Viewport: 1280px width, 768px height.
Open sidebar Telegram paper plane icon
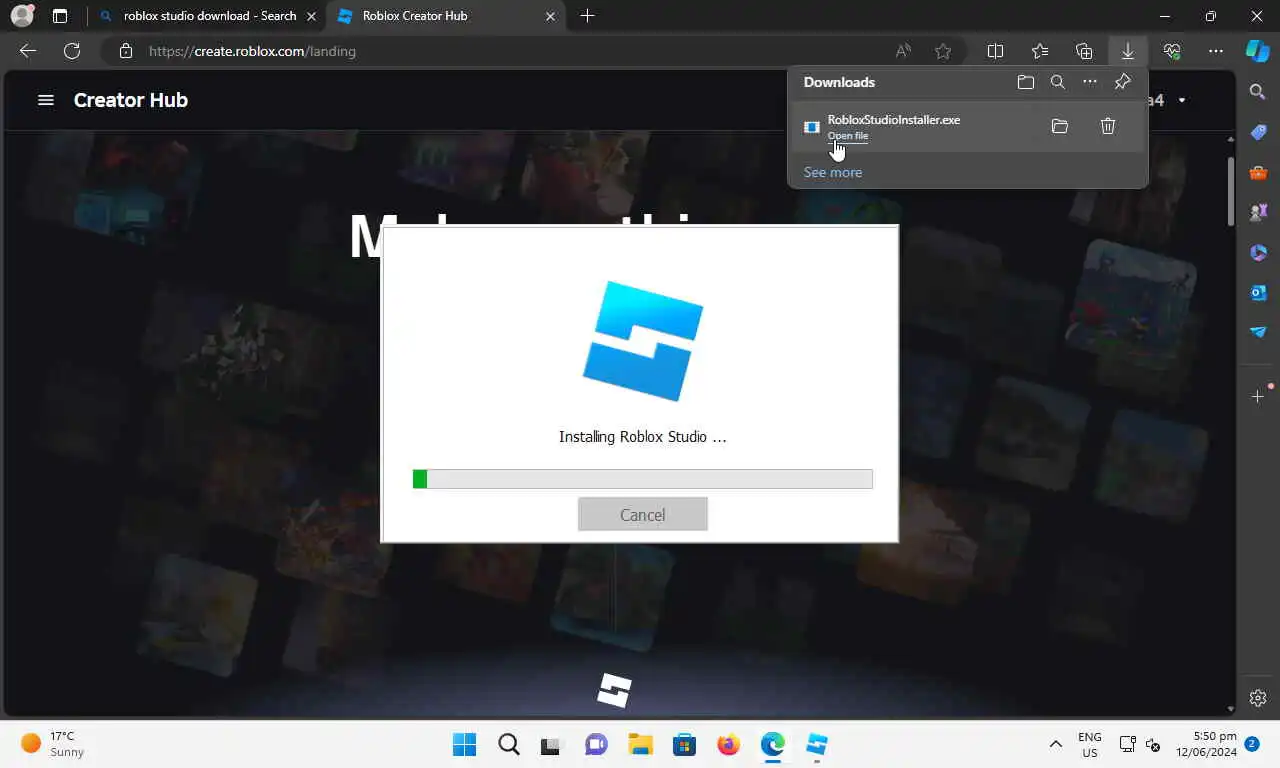(1258, 332)
